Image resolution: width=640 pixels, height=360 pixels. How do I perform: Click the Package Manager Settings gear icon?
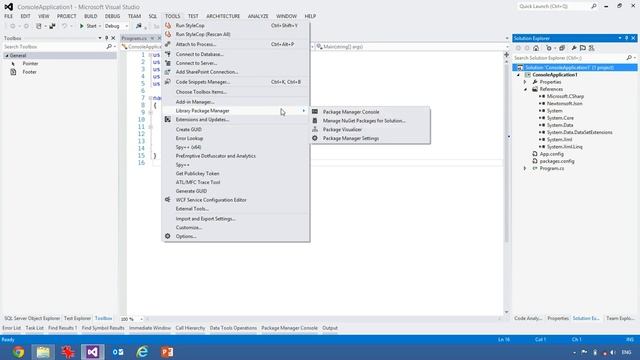point(315,138)
